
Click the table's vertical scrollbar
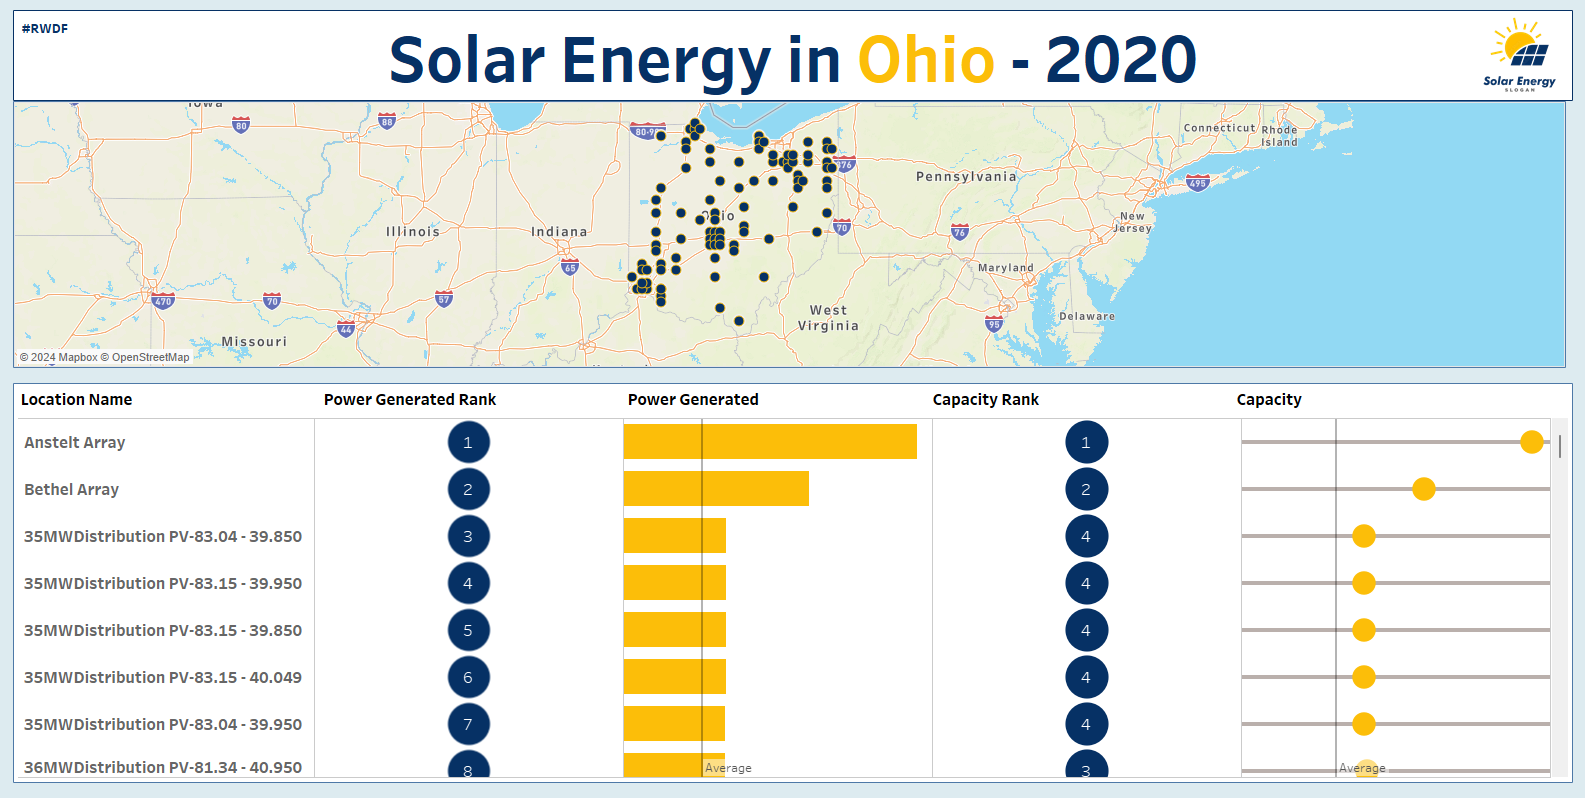point(1559,446)
